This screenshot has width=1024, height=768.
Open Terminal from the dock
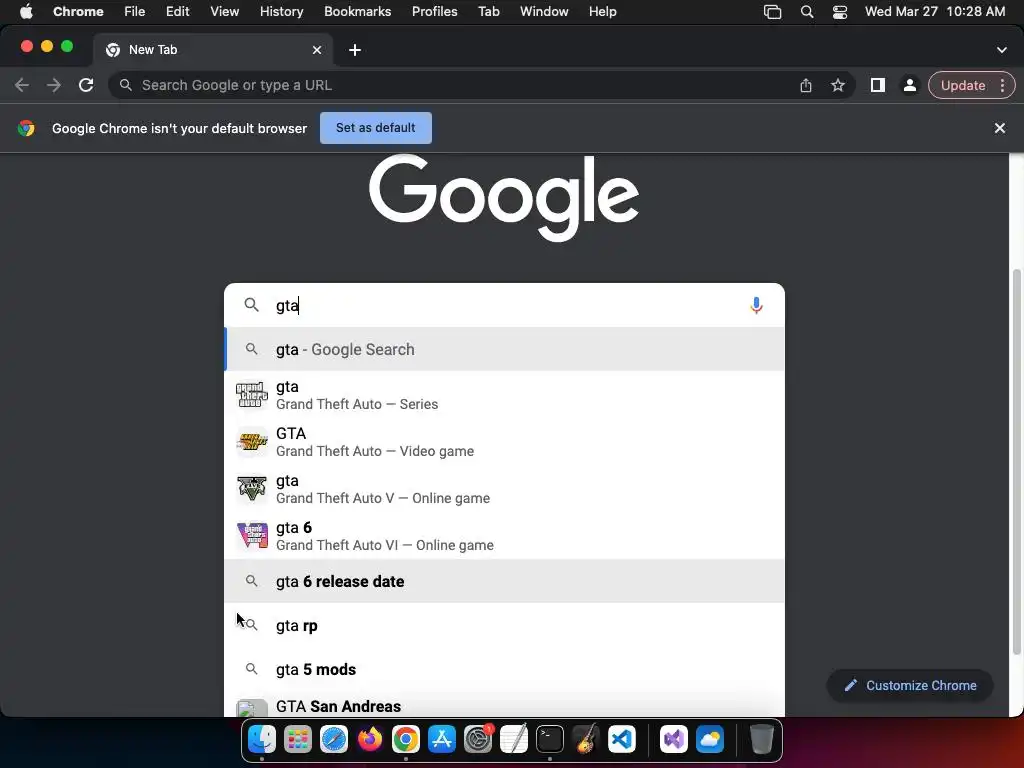click(x=550, y=739)
